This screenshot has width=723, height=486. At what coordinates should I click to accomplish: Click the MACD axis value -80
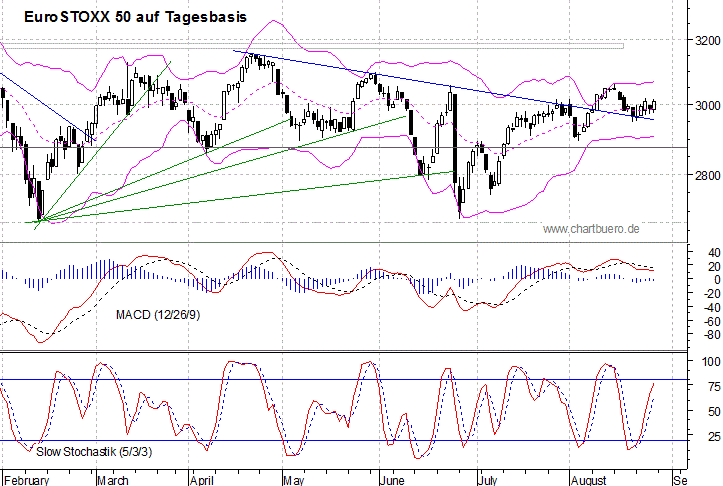711,335
